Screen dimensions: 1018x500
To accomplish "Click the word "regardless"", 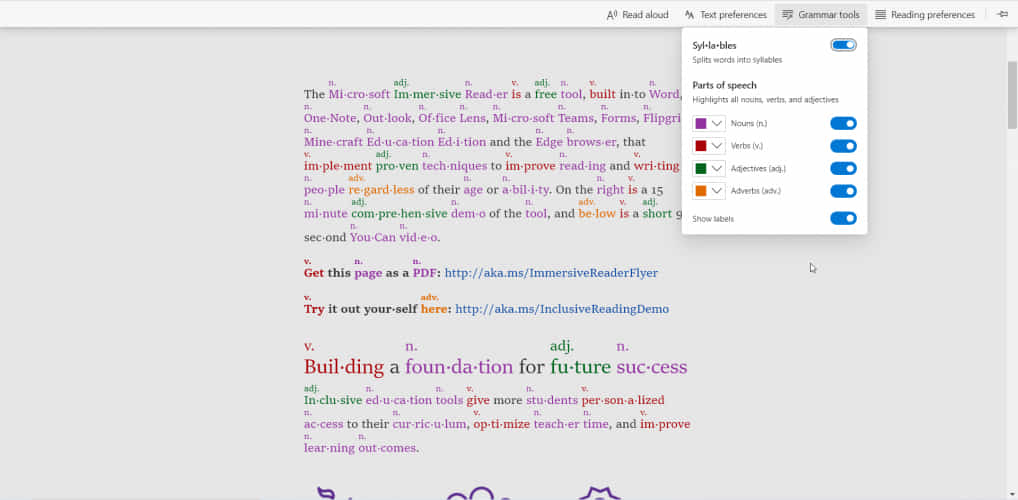I will (381, 190).
